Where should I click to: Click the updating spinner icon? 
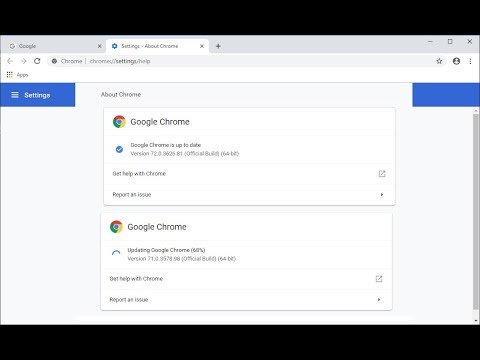[x=116, y=254]
